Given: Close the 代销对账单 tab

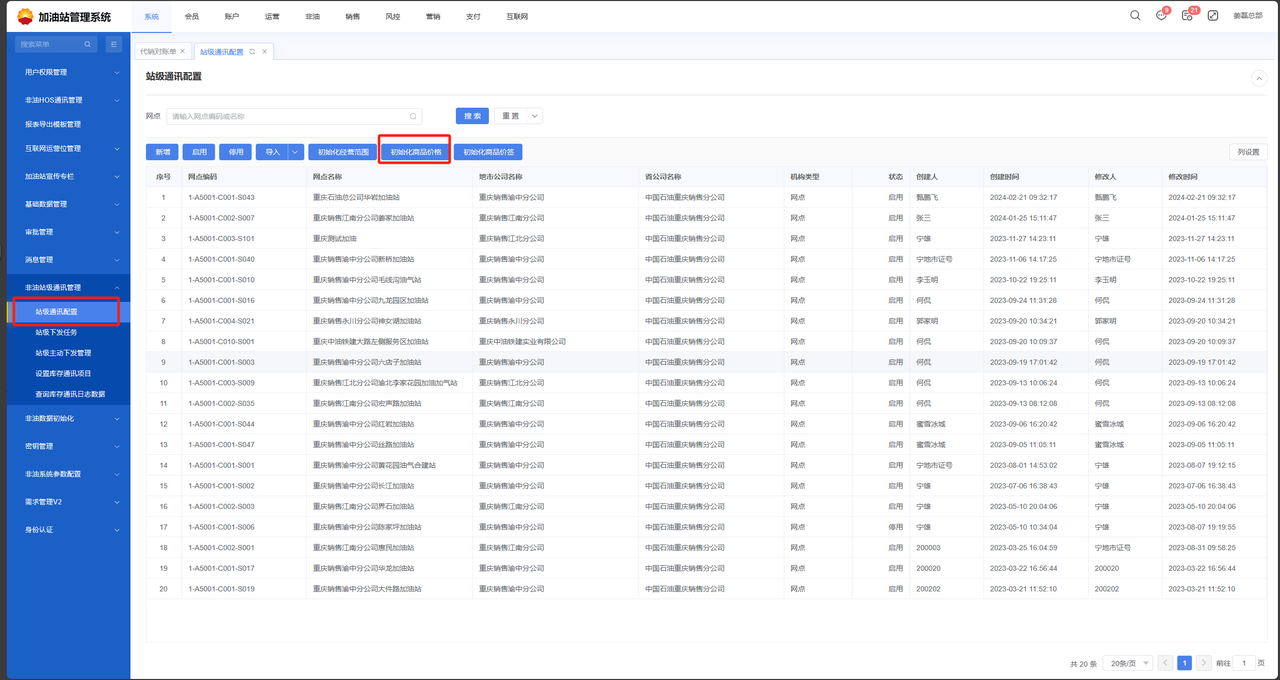Looking at the screenshot, I should pos(184,52).
